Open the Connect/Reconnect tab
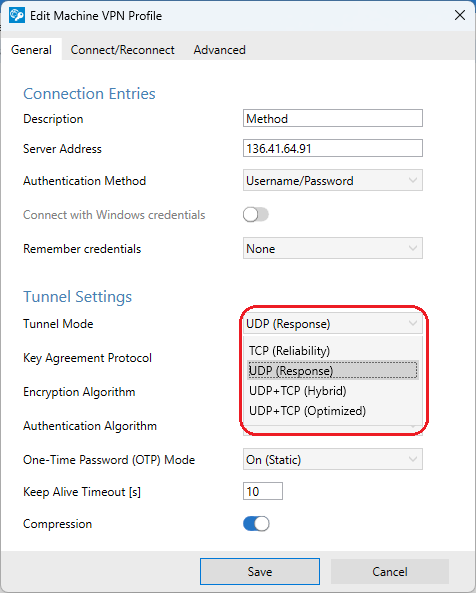Viewport: 476px width, 593px height. click(122, 50)
